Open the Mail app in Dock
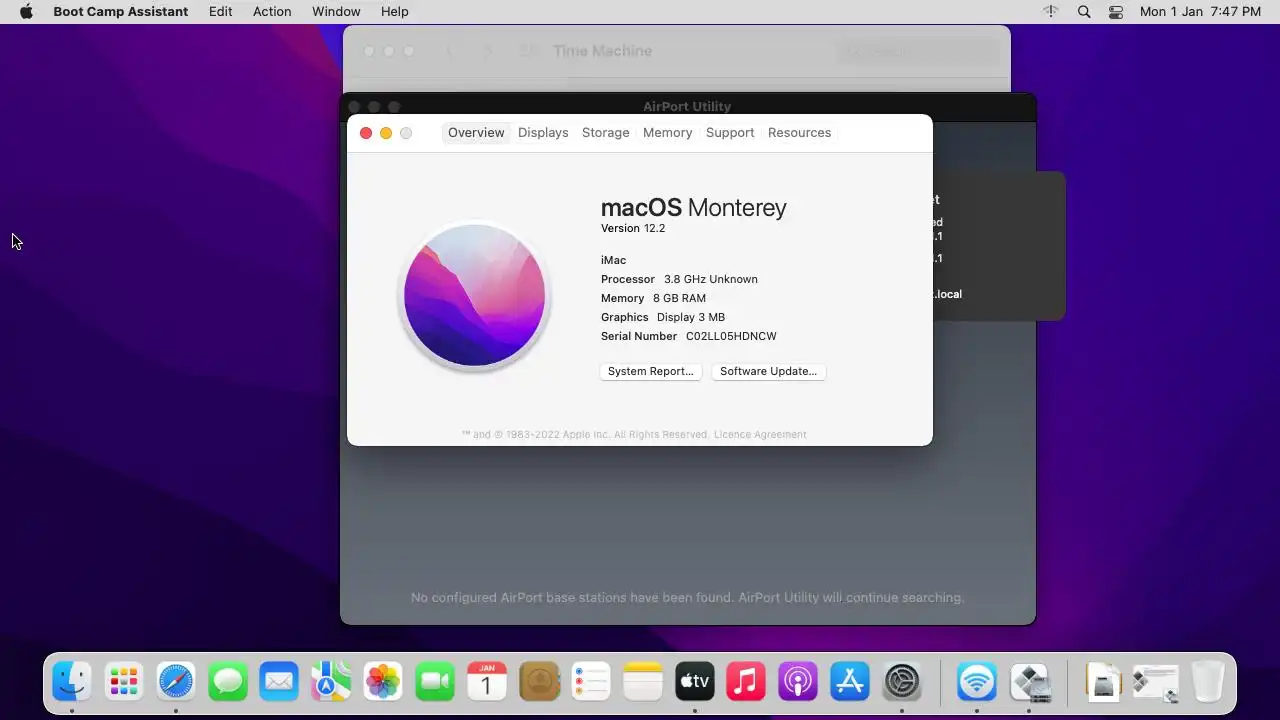The width and height of the screenshot is (1280, 720). (279, 682)
